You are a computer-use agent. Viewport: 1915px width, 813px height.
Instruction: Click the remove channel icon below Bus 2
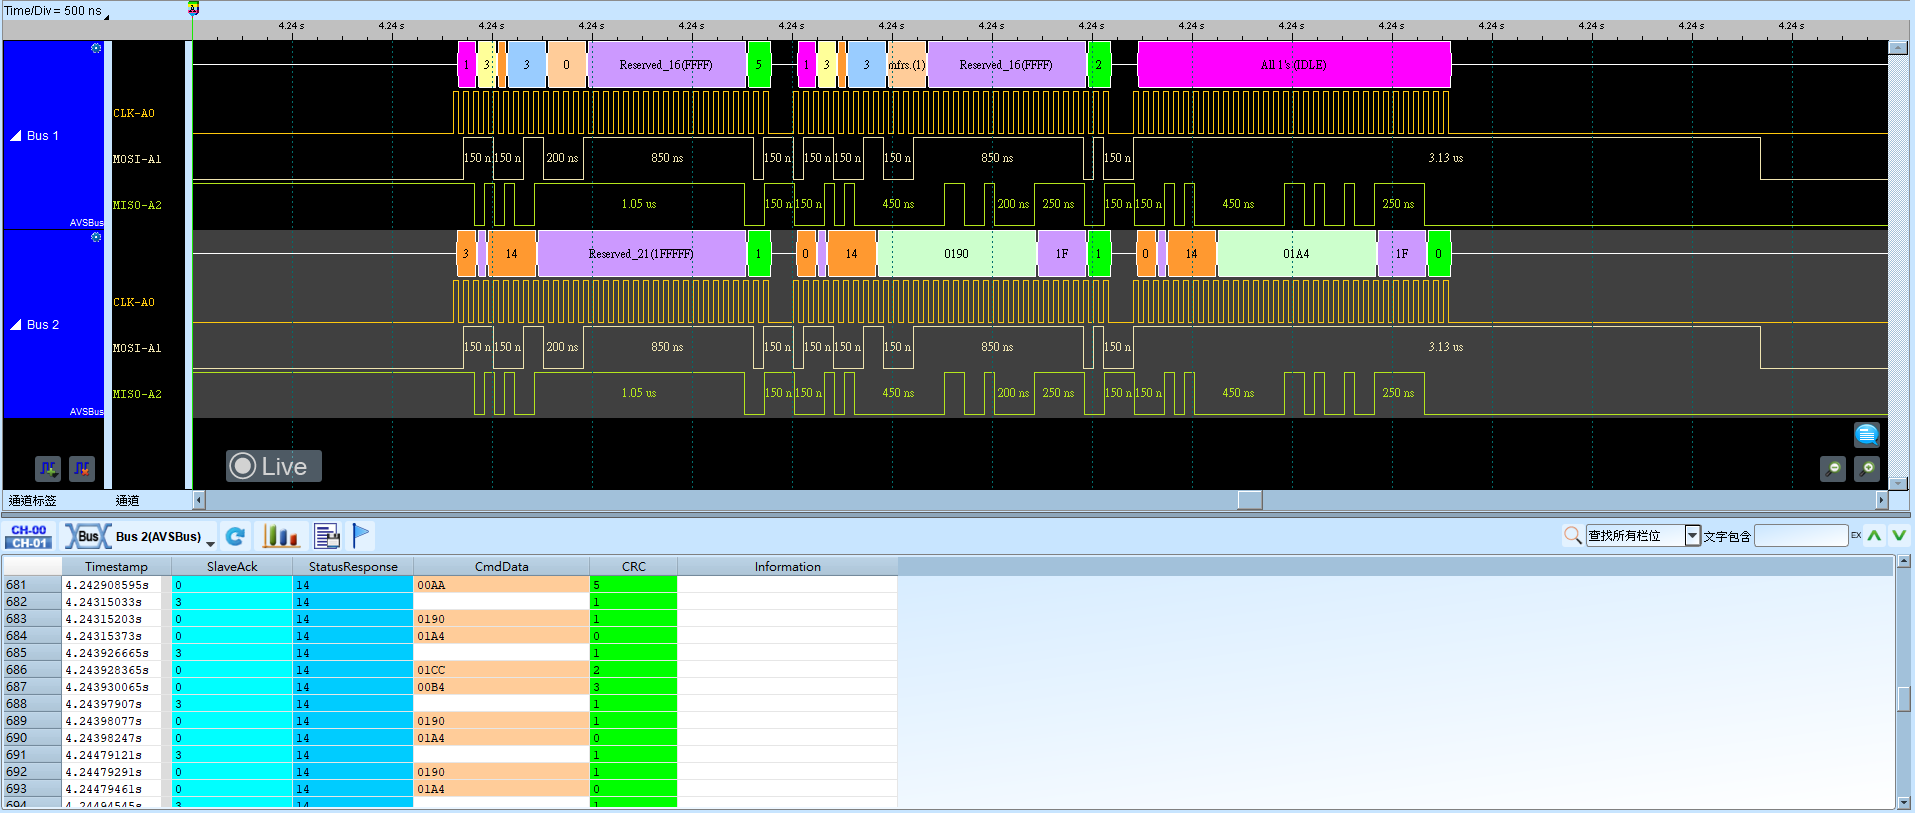pos(82,468)
